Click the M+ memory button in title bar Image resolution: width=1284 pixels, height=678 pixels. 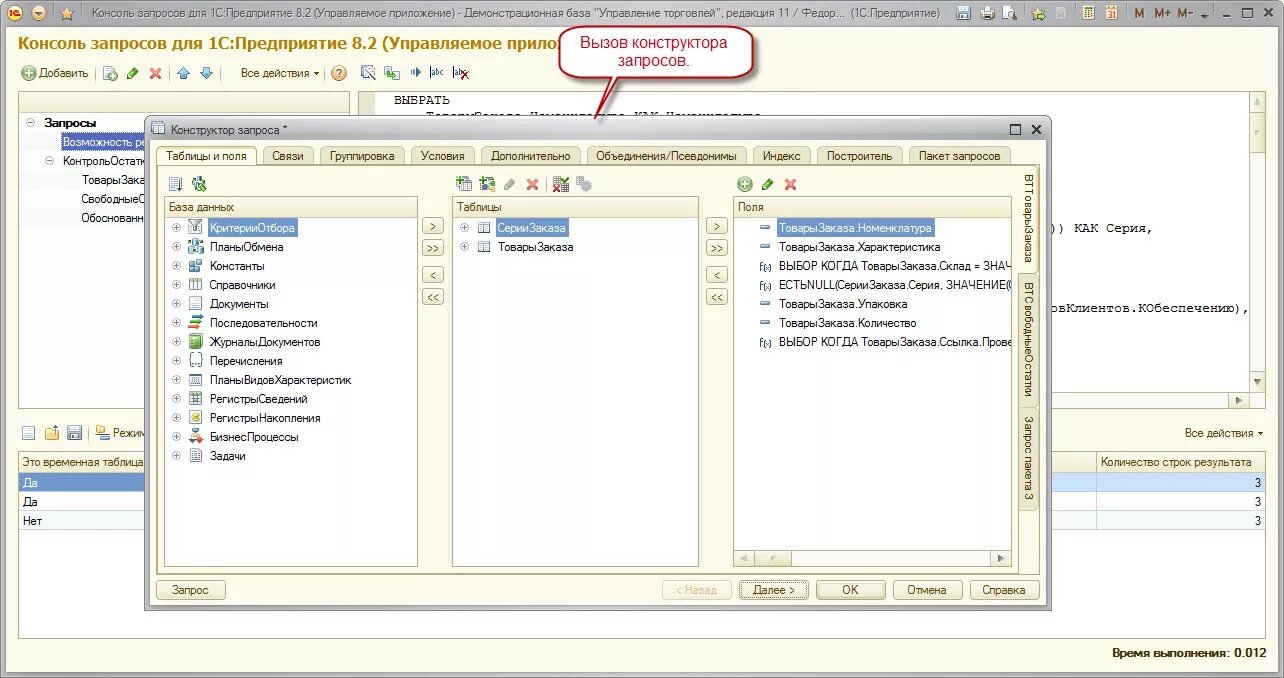click(x=1162, y=13)
